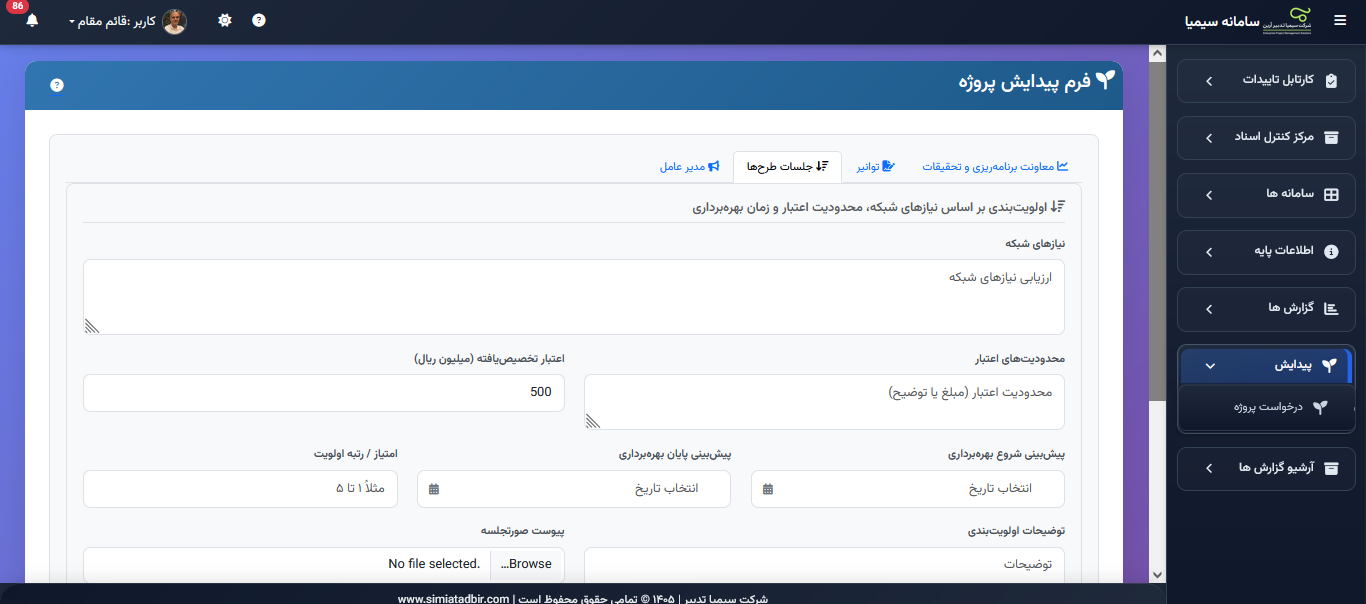Click the seedling icon in form title
The height and width of the screenshot is (604, 1366).
(1105, 82)
